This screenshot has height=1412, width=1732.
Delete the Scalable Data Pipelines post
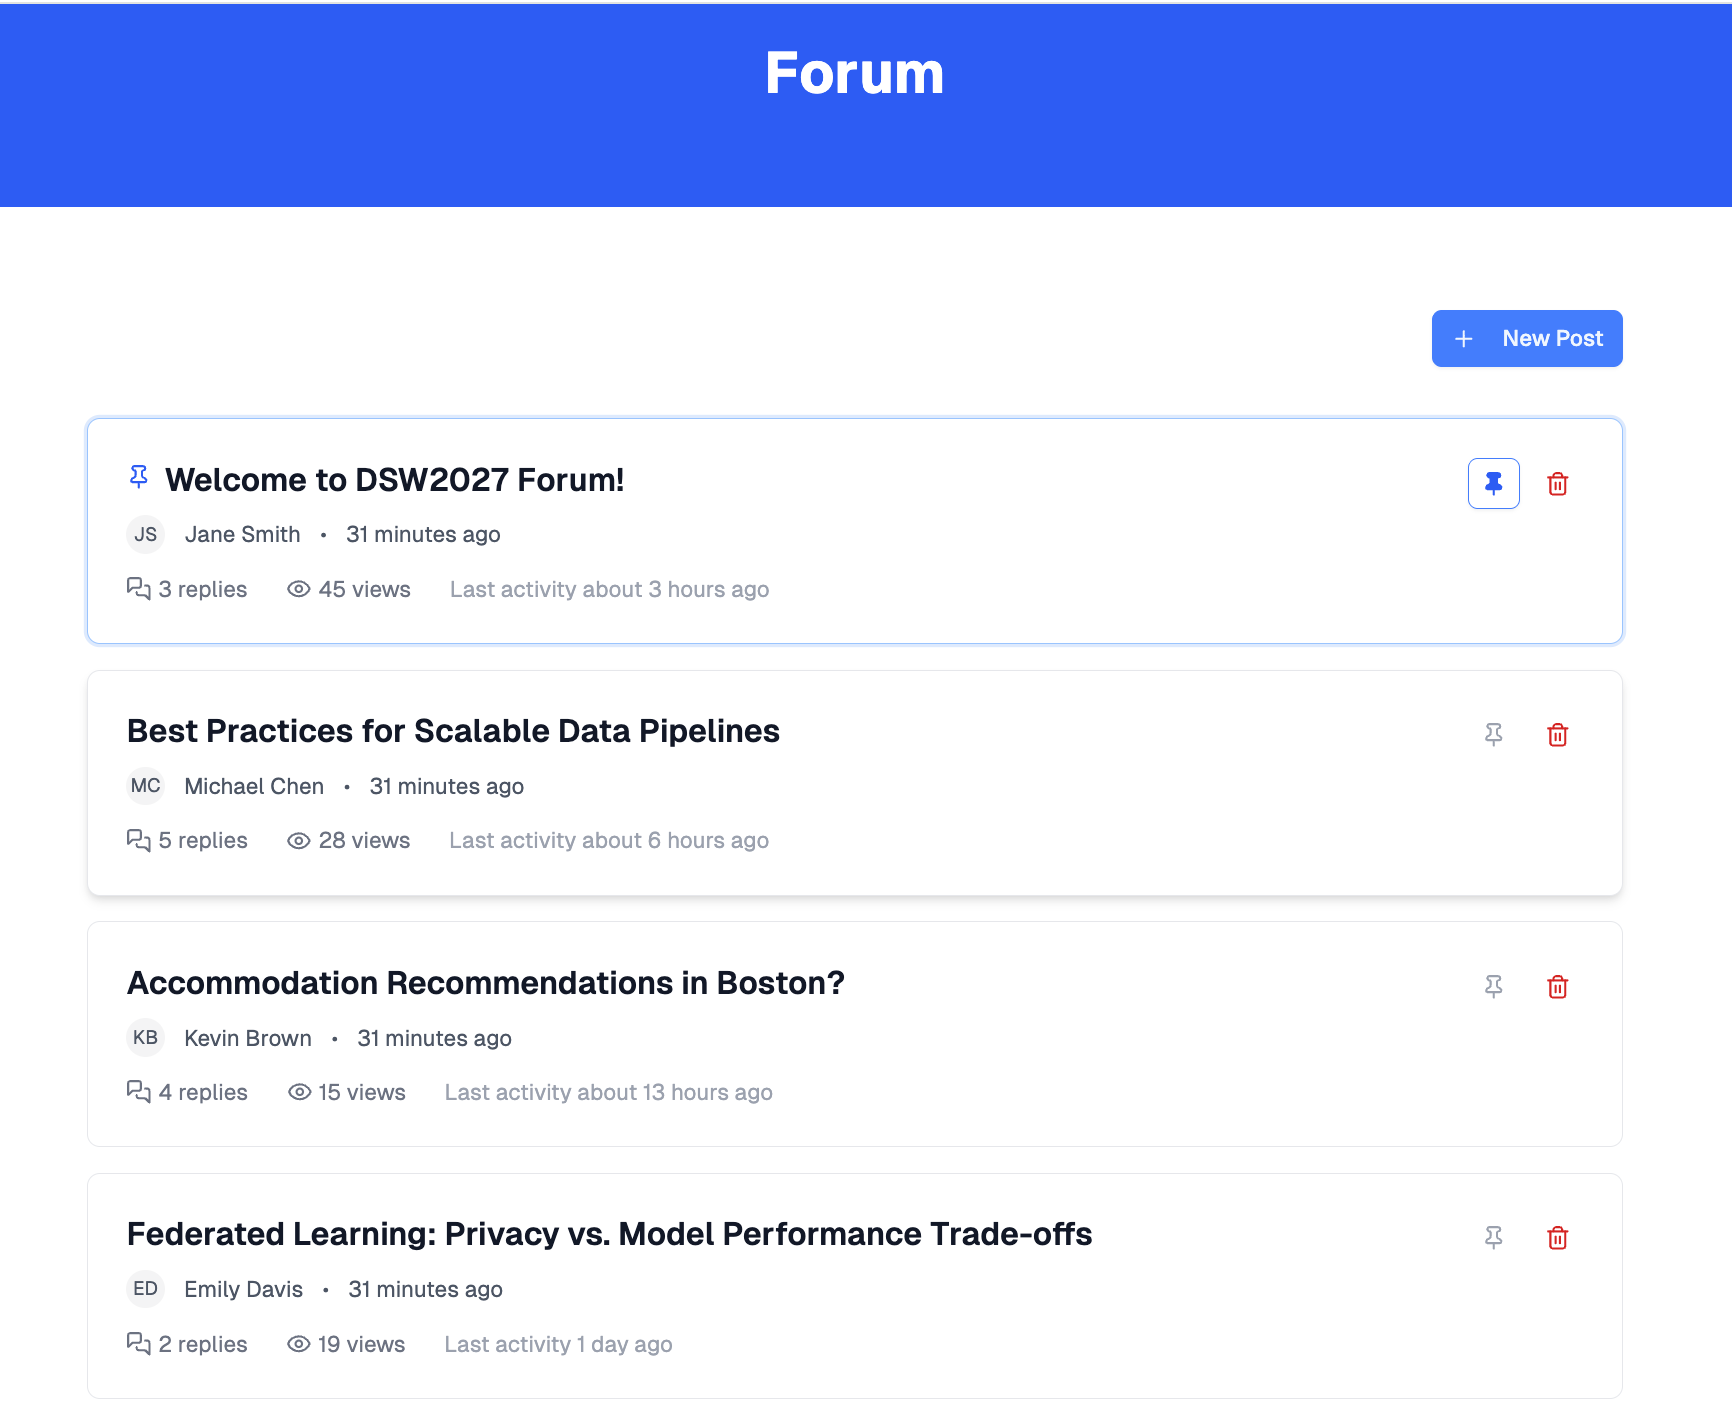tap(1557, 735)
